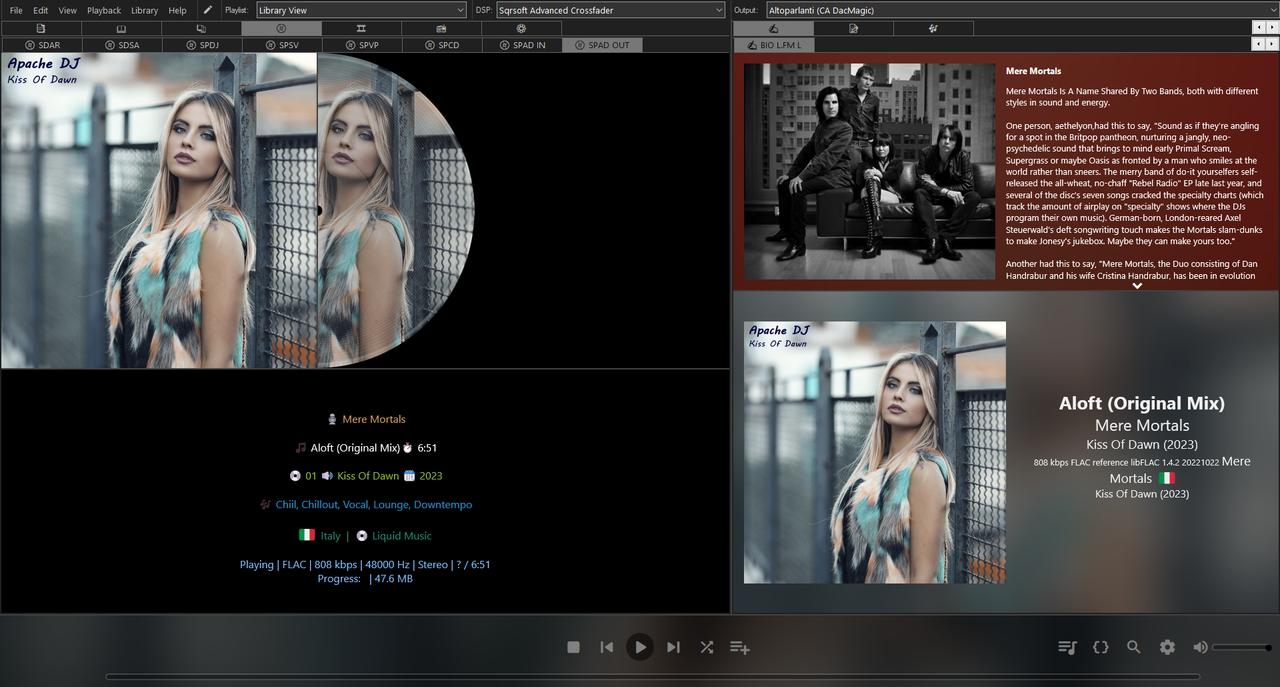Screen dimensions: 1280x687
Task: Open the DSP Sqrsoft Advanced Crossfader dropdown
Action: [x=610, y=10]
